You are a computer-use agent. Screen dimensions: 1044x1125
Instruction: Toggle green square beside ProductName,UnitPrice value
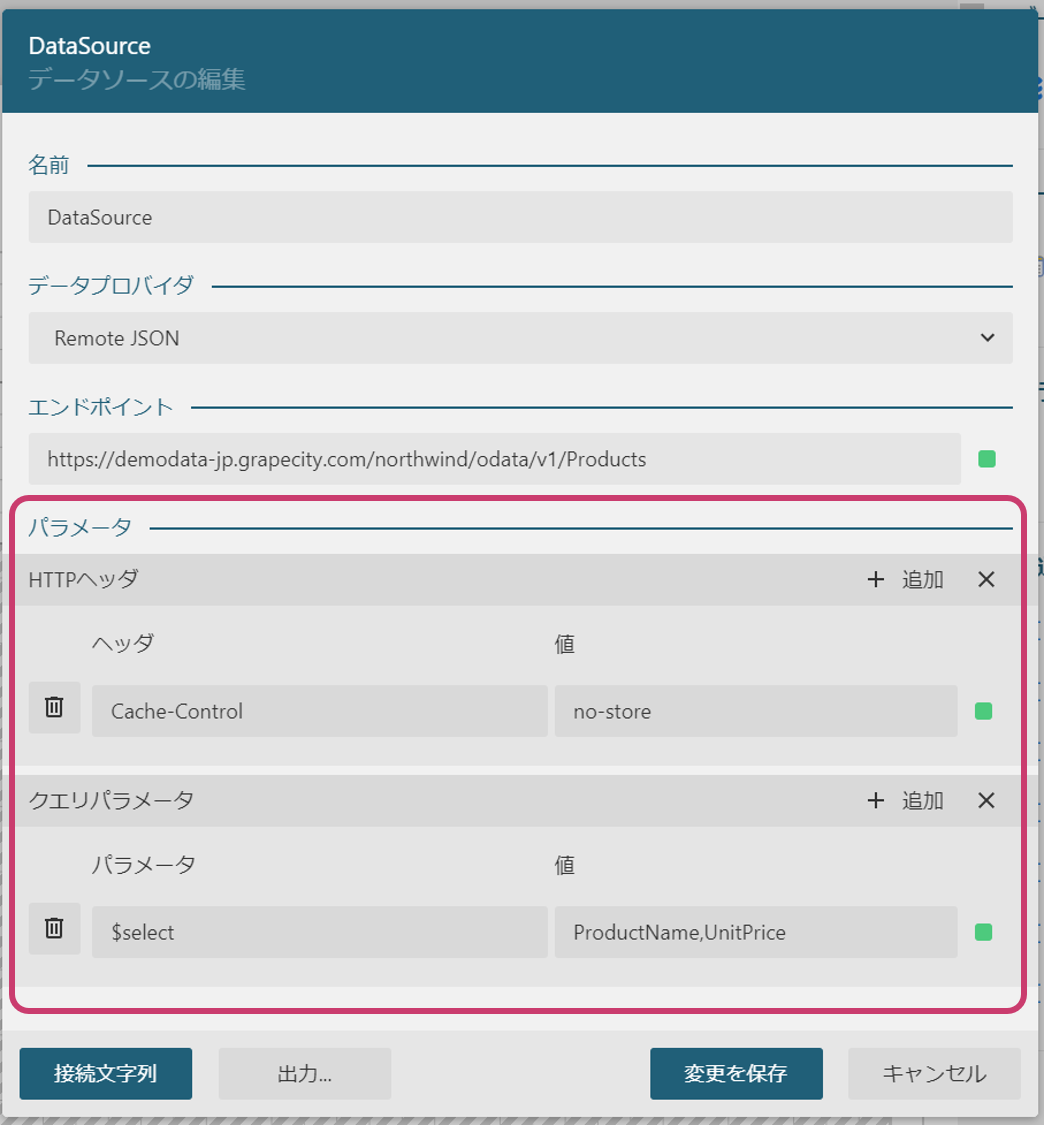pyautogui.click(x=983, y=932)
